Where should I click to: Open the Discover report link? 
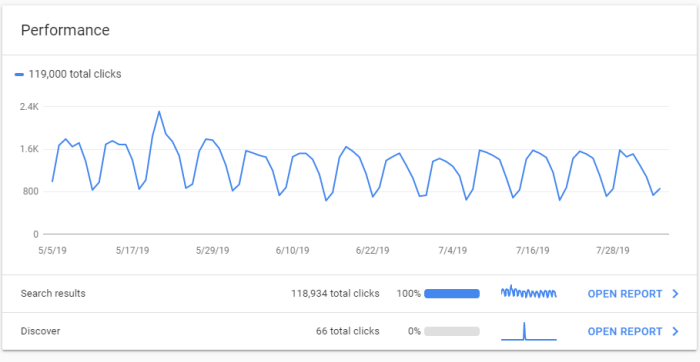tap(625, 331)
